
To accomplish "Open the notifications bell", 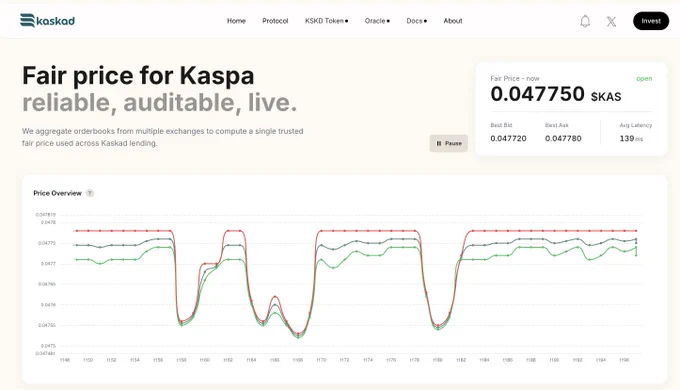I will pyautogui.click(x=585, y=21).
